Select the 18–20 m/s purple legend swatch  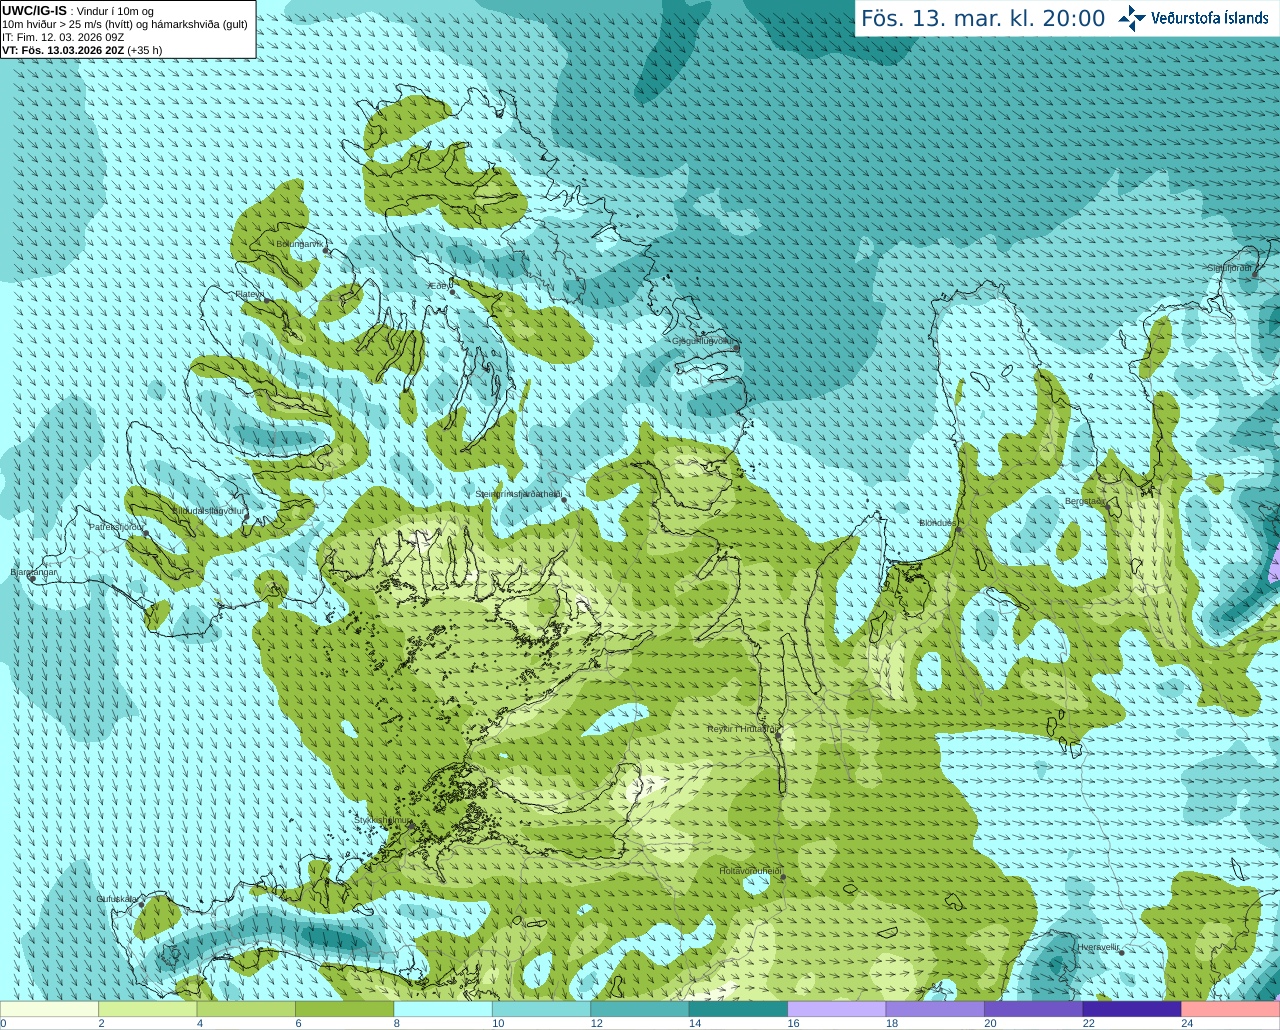[936, 1009]
